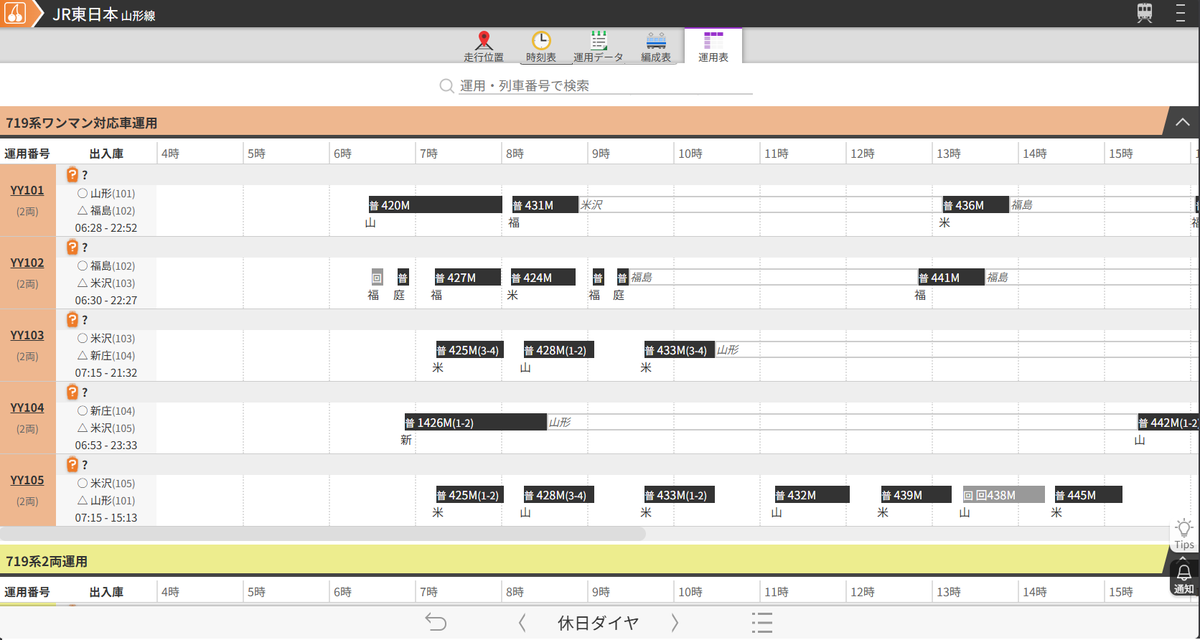Viewport: 1200px width, 640px height.
Task: Select train 432M bar
Action: pyautogui.click(x=812, y=495)
